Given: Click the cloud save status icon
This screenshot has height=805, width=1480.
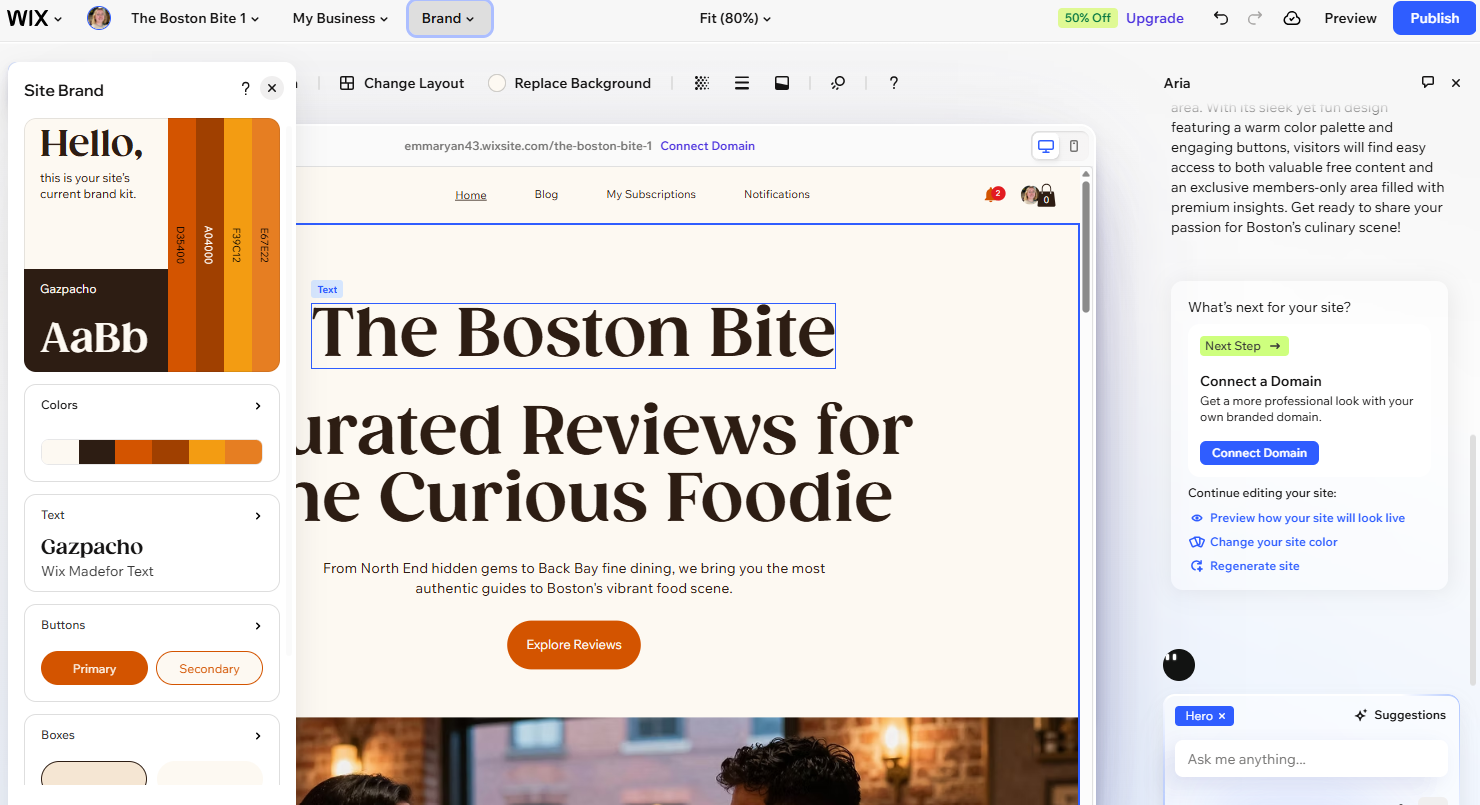Looking at the screenshot, I should 1292,18.
